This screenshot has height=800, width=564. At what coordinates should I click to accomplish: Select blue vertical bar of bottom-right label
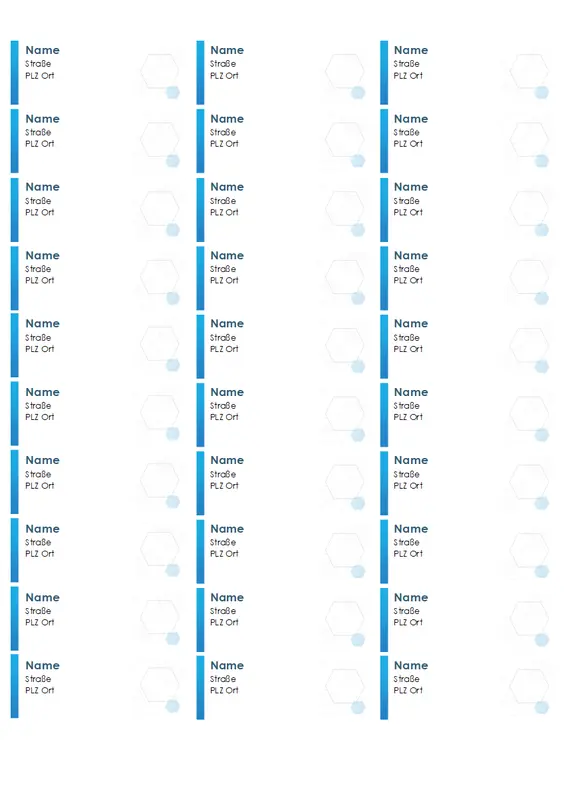coord(384,688)
